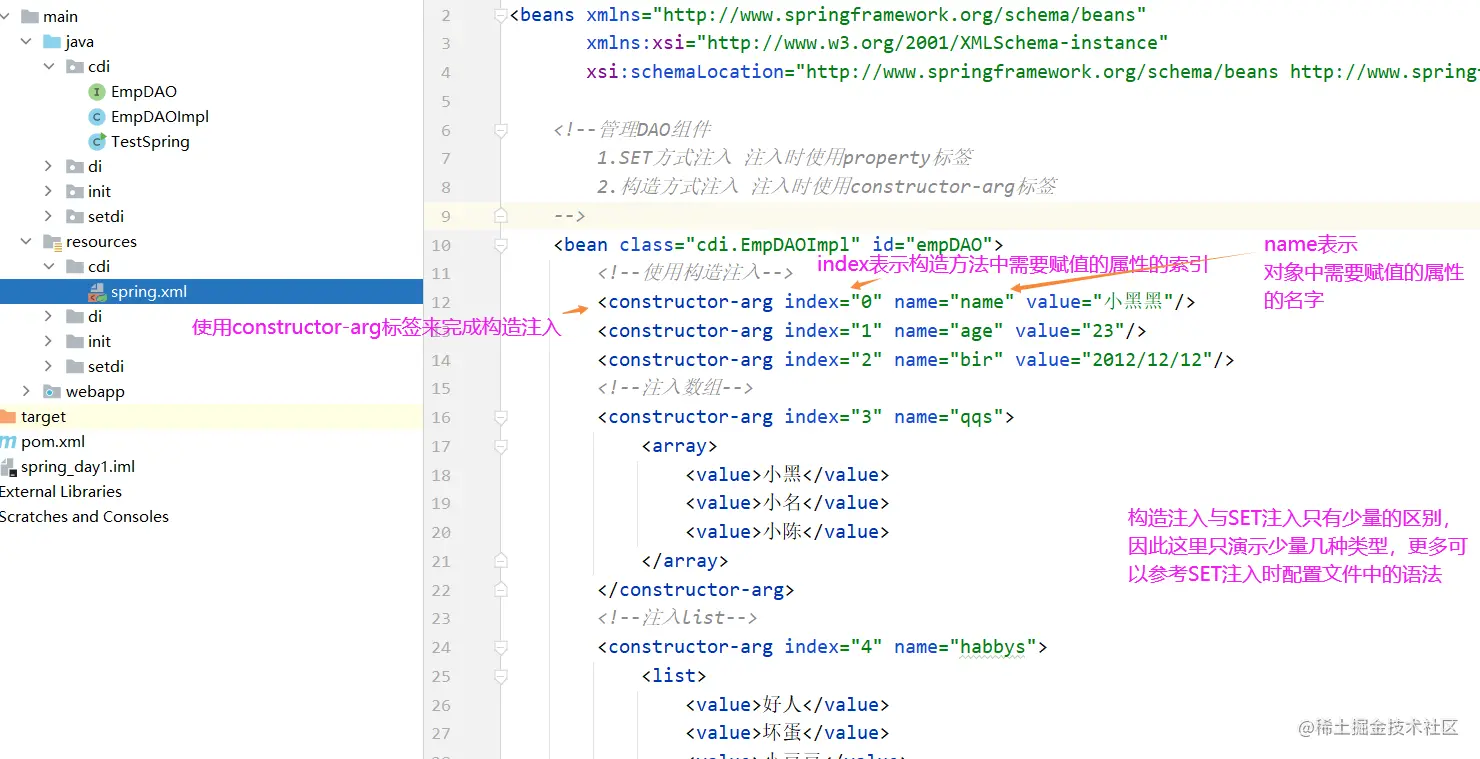Select EmpDAO in the project tree
1480x759 pixels.
pyautogui.click(x=144, y=92)
